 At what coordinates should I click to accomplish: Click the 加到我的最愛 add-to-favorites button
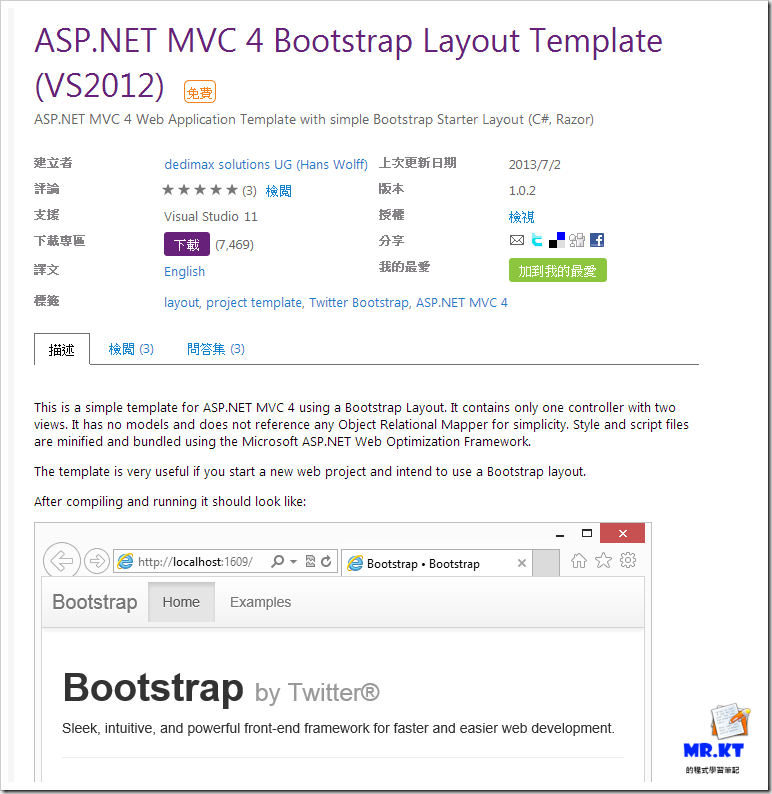(557, 270)
